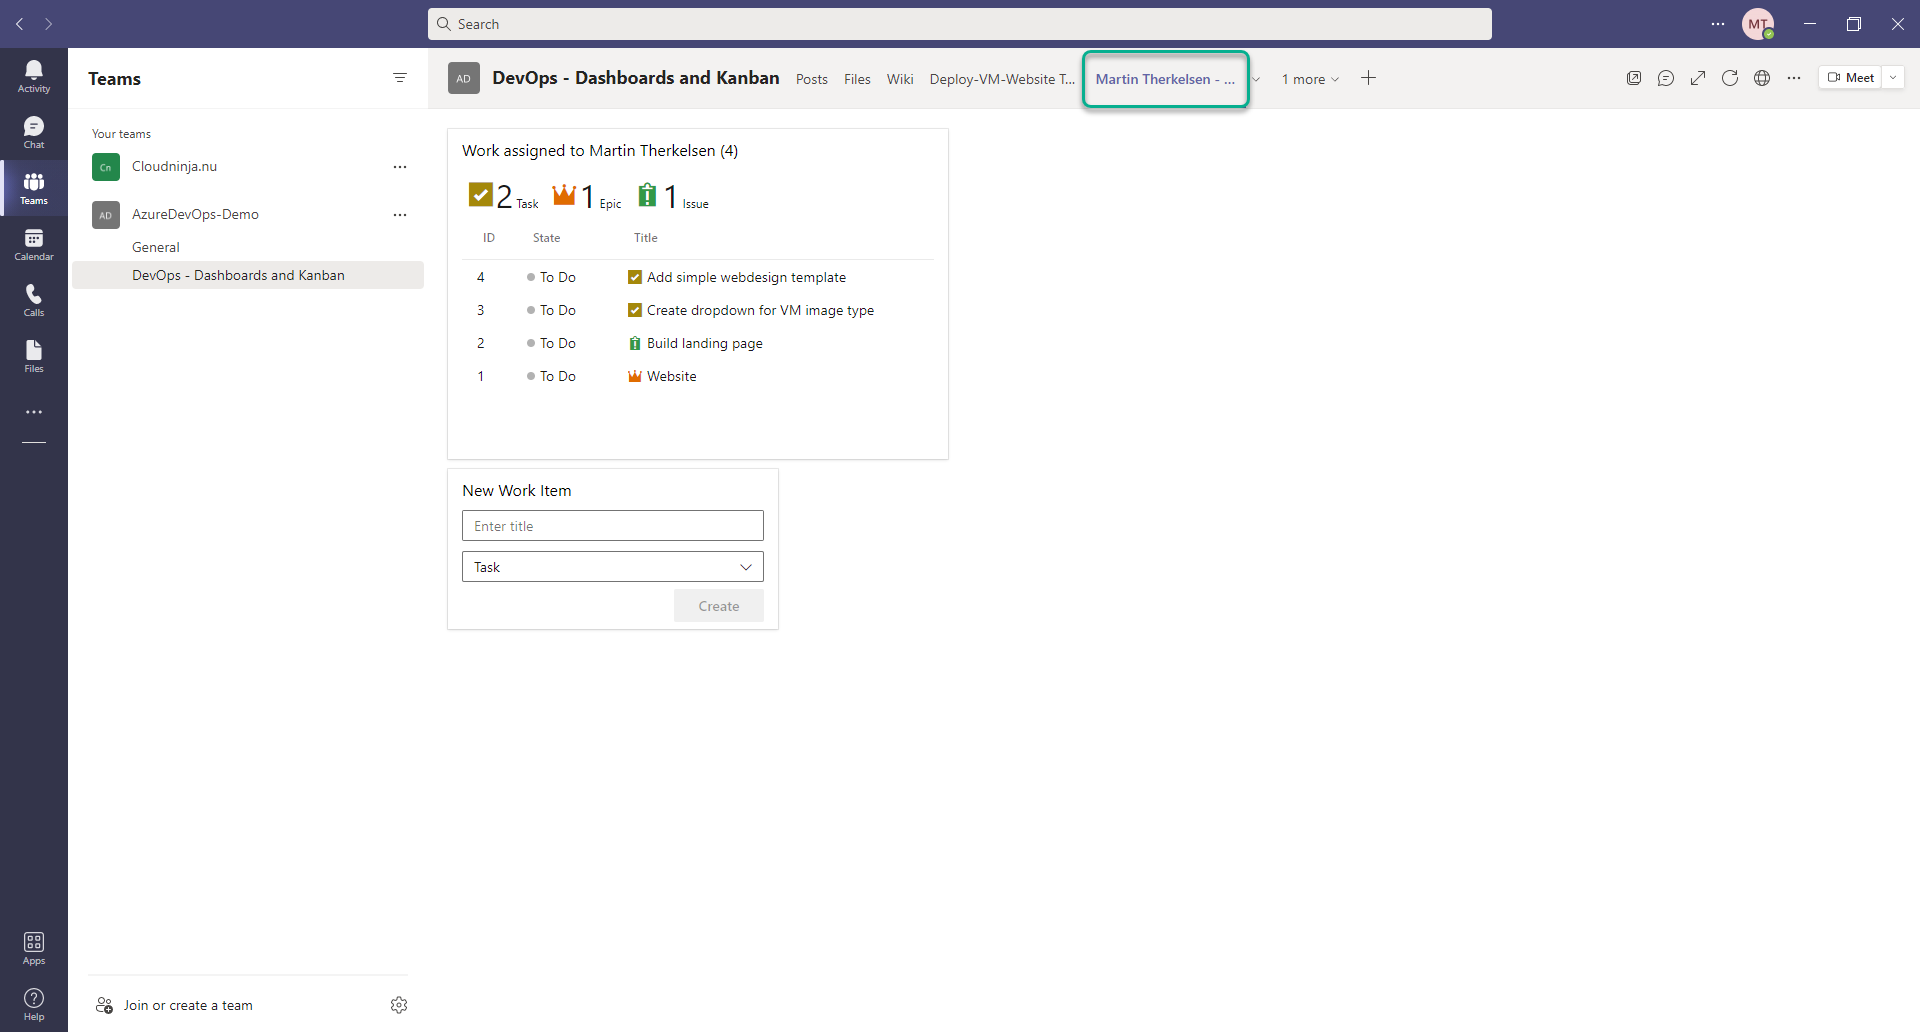The image size is (1920, 1032).
Task: Switch to the Files tab
Action: tap(857, 79)
